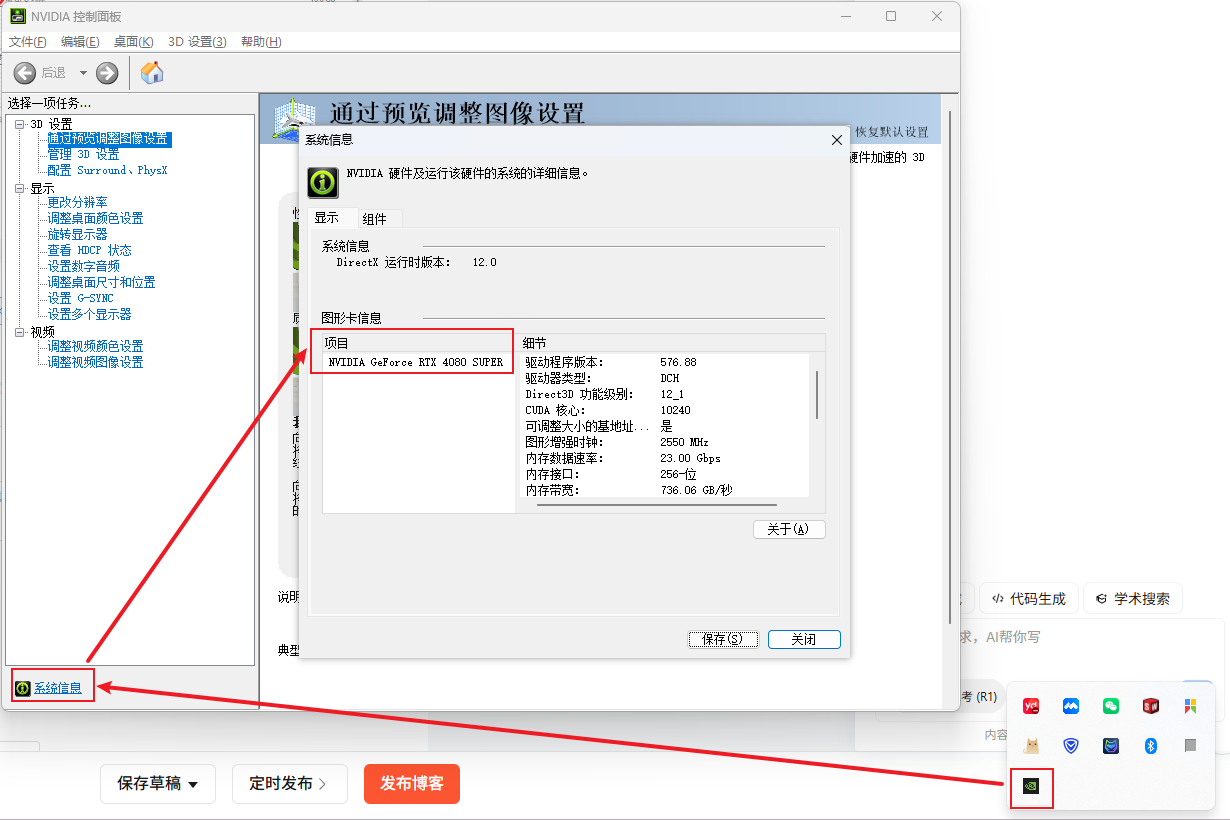Select 设置数字音频 in the tree

[x=83, y=267]
